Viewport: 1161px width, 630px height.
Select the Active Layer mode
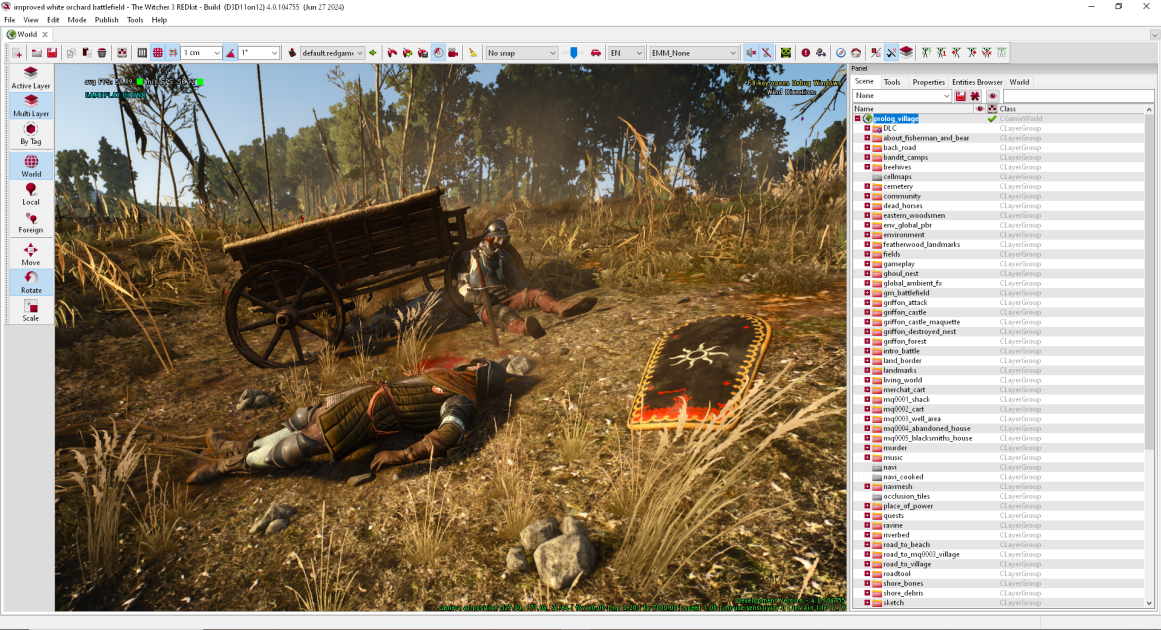click(31, 78)
